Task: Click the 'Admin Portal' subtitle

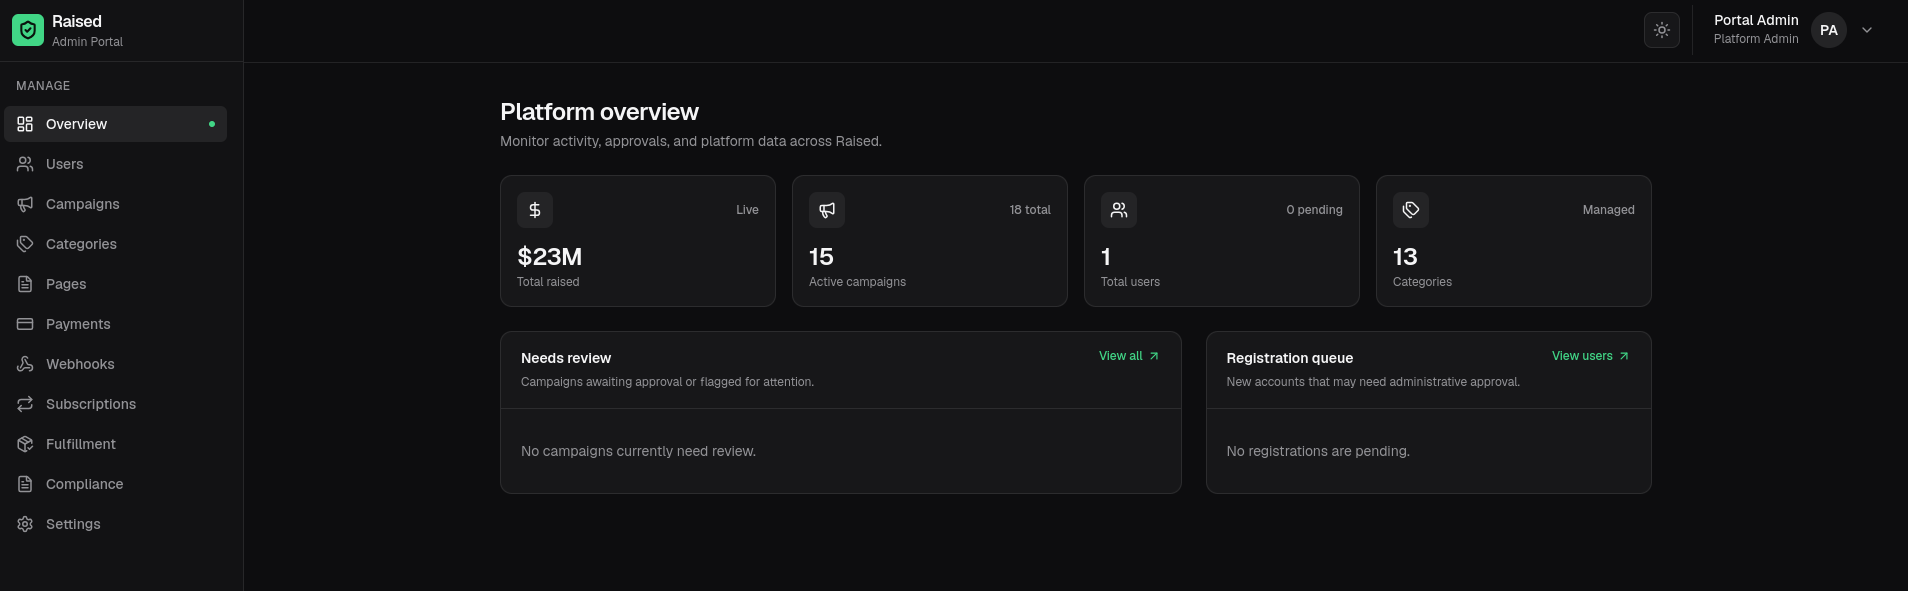Action: click(87, 42)
